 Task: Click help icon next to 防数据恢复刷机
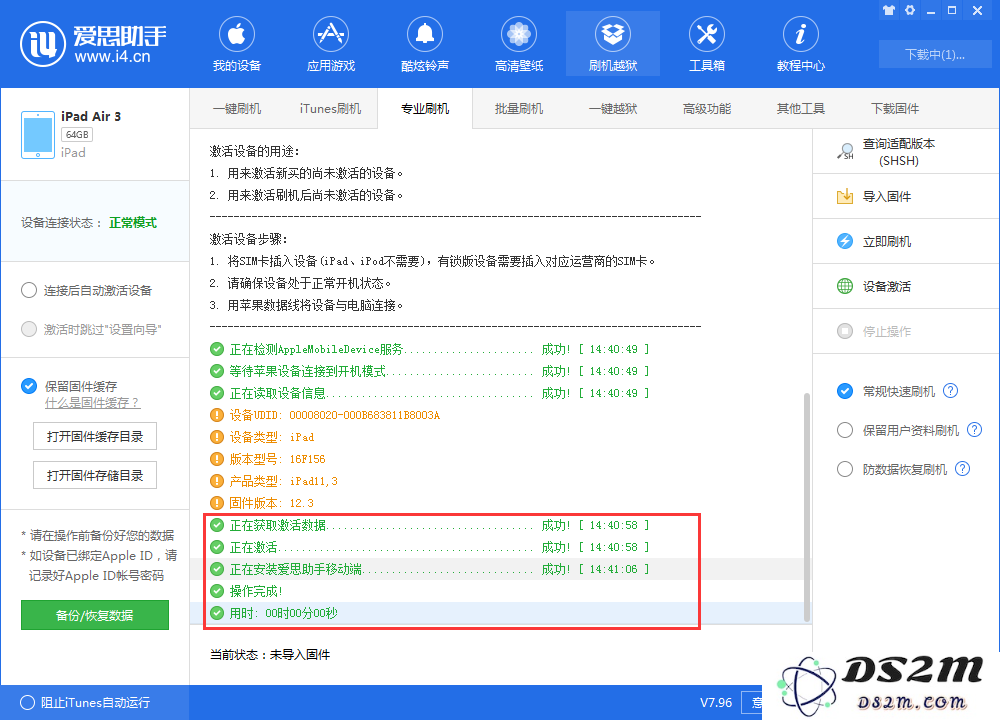tap(962, 469)
